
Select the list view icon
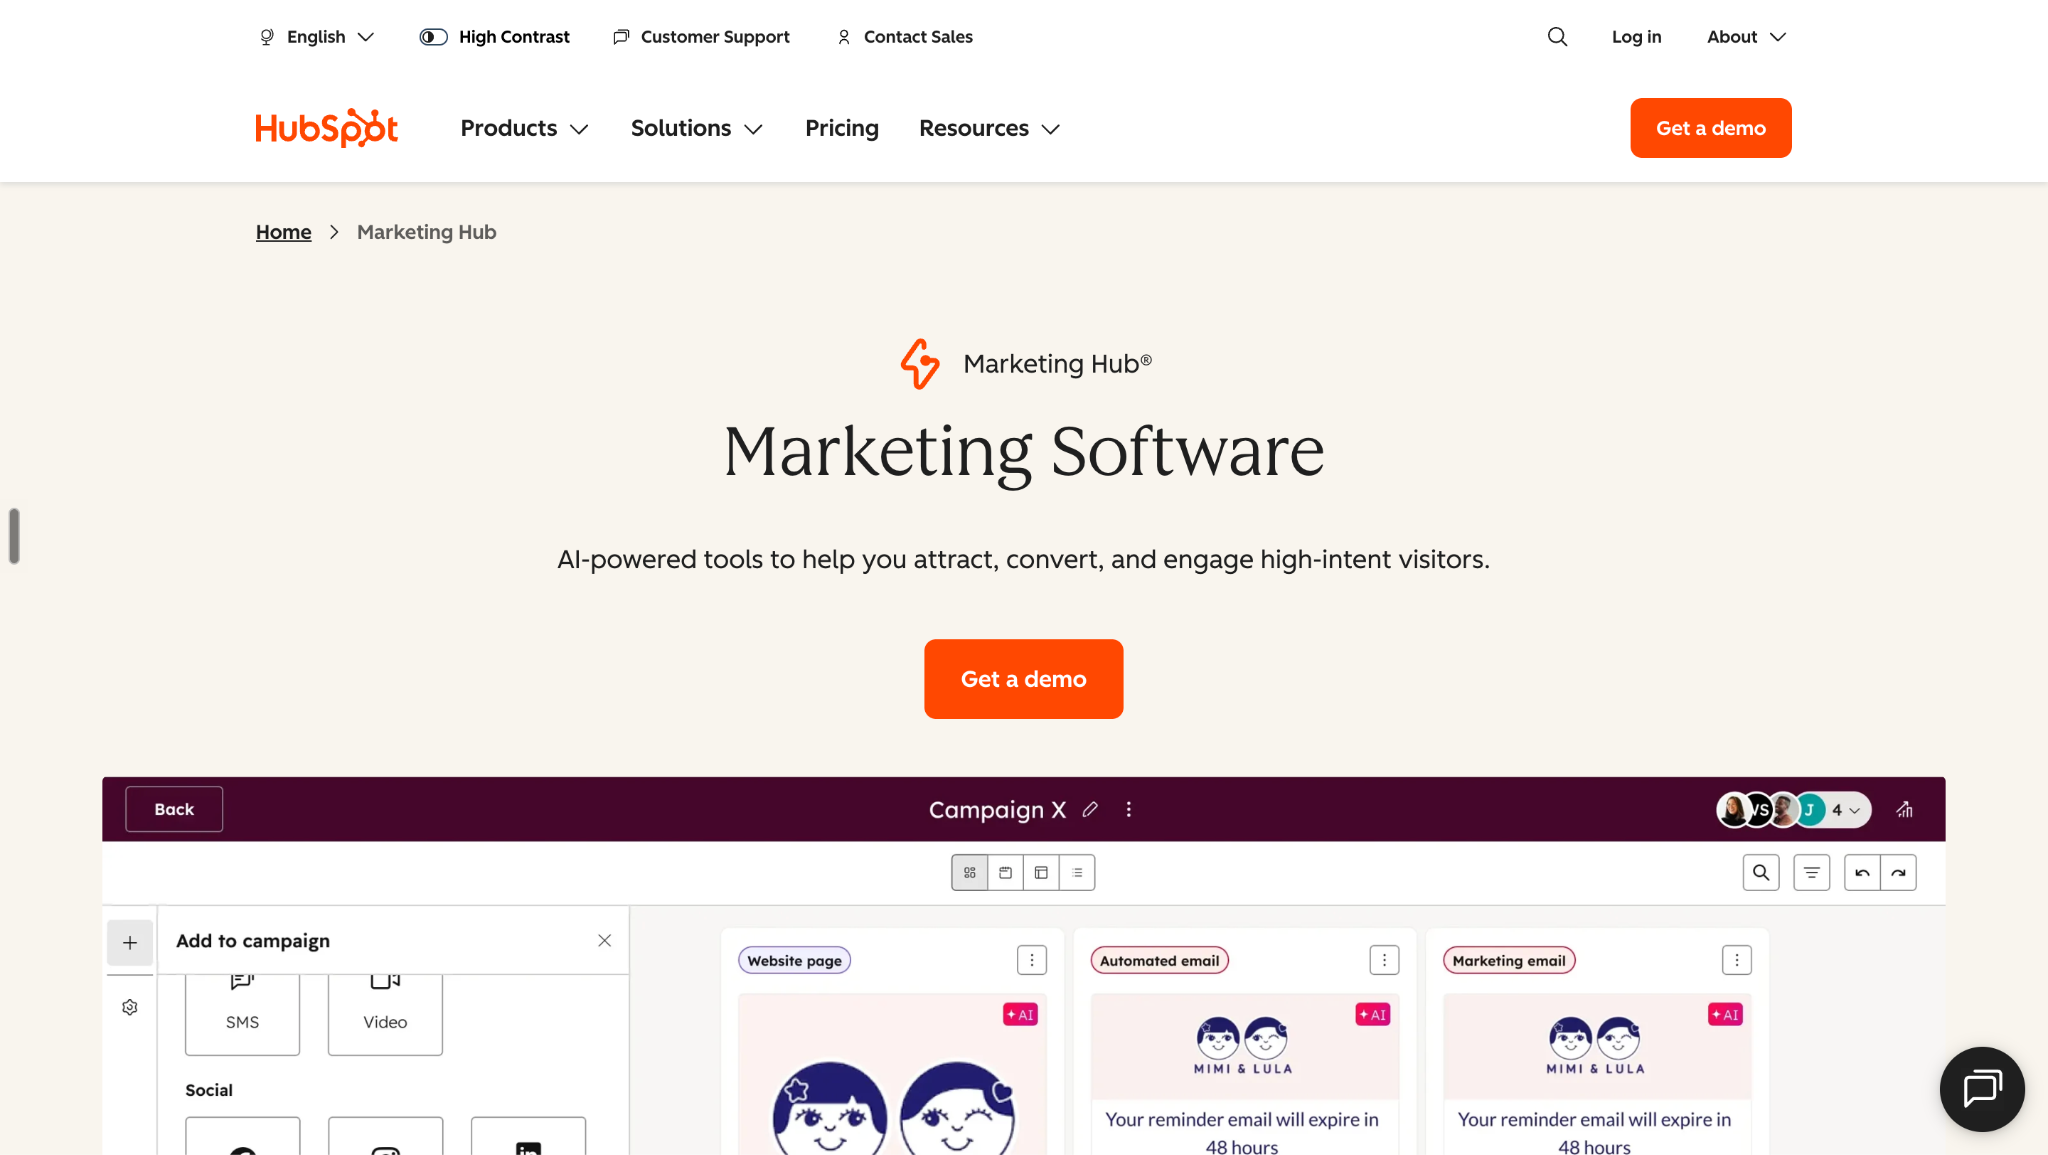(x=1077, y=873)
